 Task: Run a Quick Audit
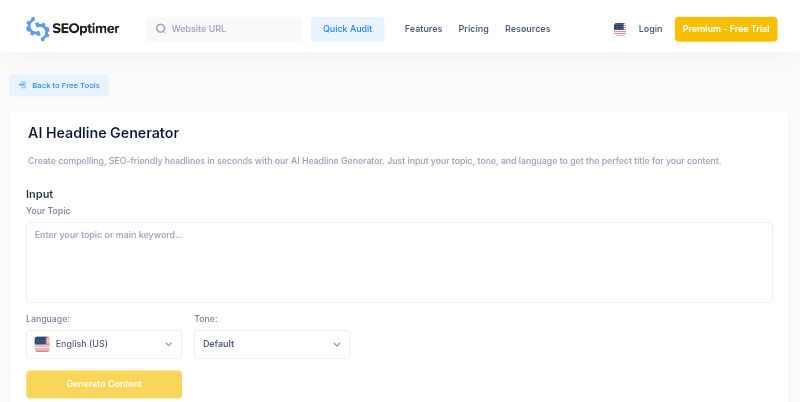(x=347, y=29)
